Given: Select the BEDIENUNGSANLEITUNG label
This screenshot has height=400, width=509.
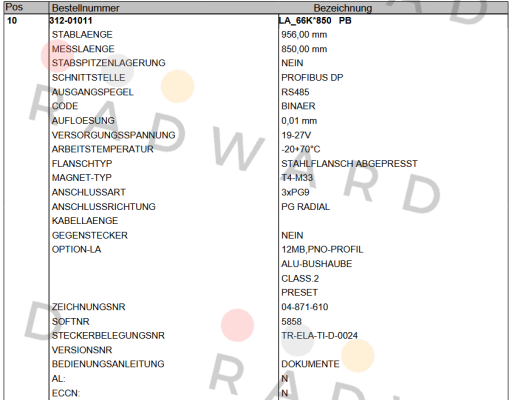Looking at the screenshot, I should [108, 364].
